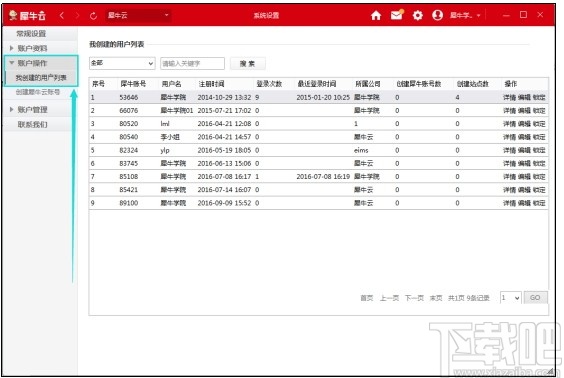Select user name 犀牛学院01 cell
This screenshot has height=378, width=564.
click(x=177, y=110)
